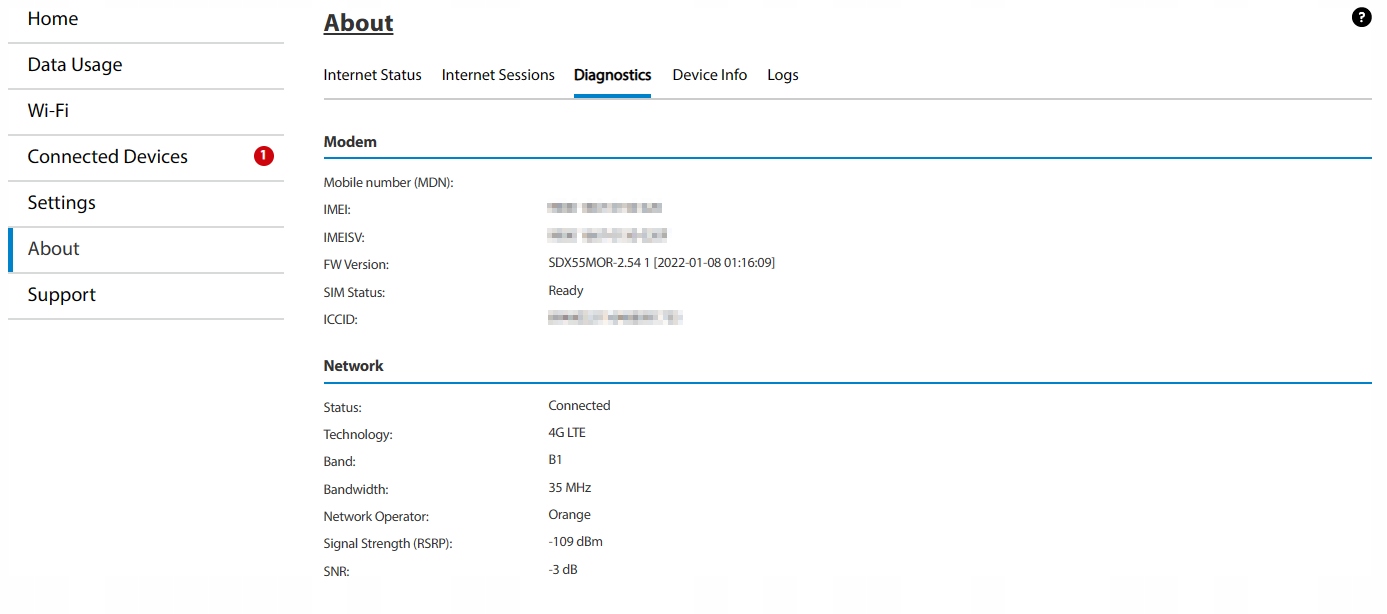The image size is (1387, 614).
Task: Open Data Usage from the sidebar
Action: tap(75, 65)
